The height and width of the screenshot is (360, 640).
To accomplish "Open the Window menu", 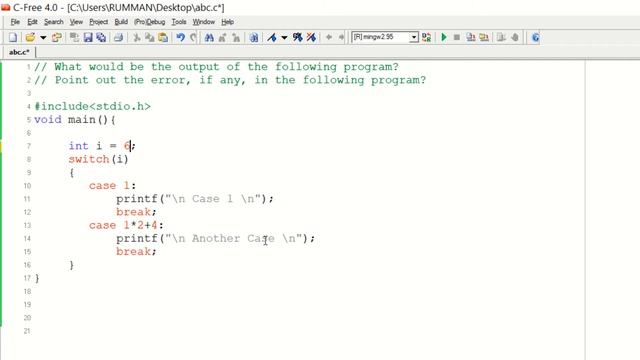I will point(203,22).
